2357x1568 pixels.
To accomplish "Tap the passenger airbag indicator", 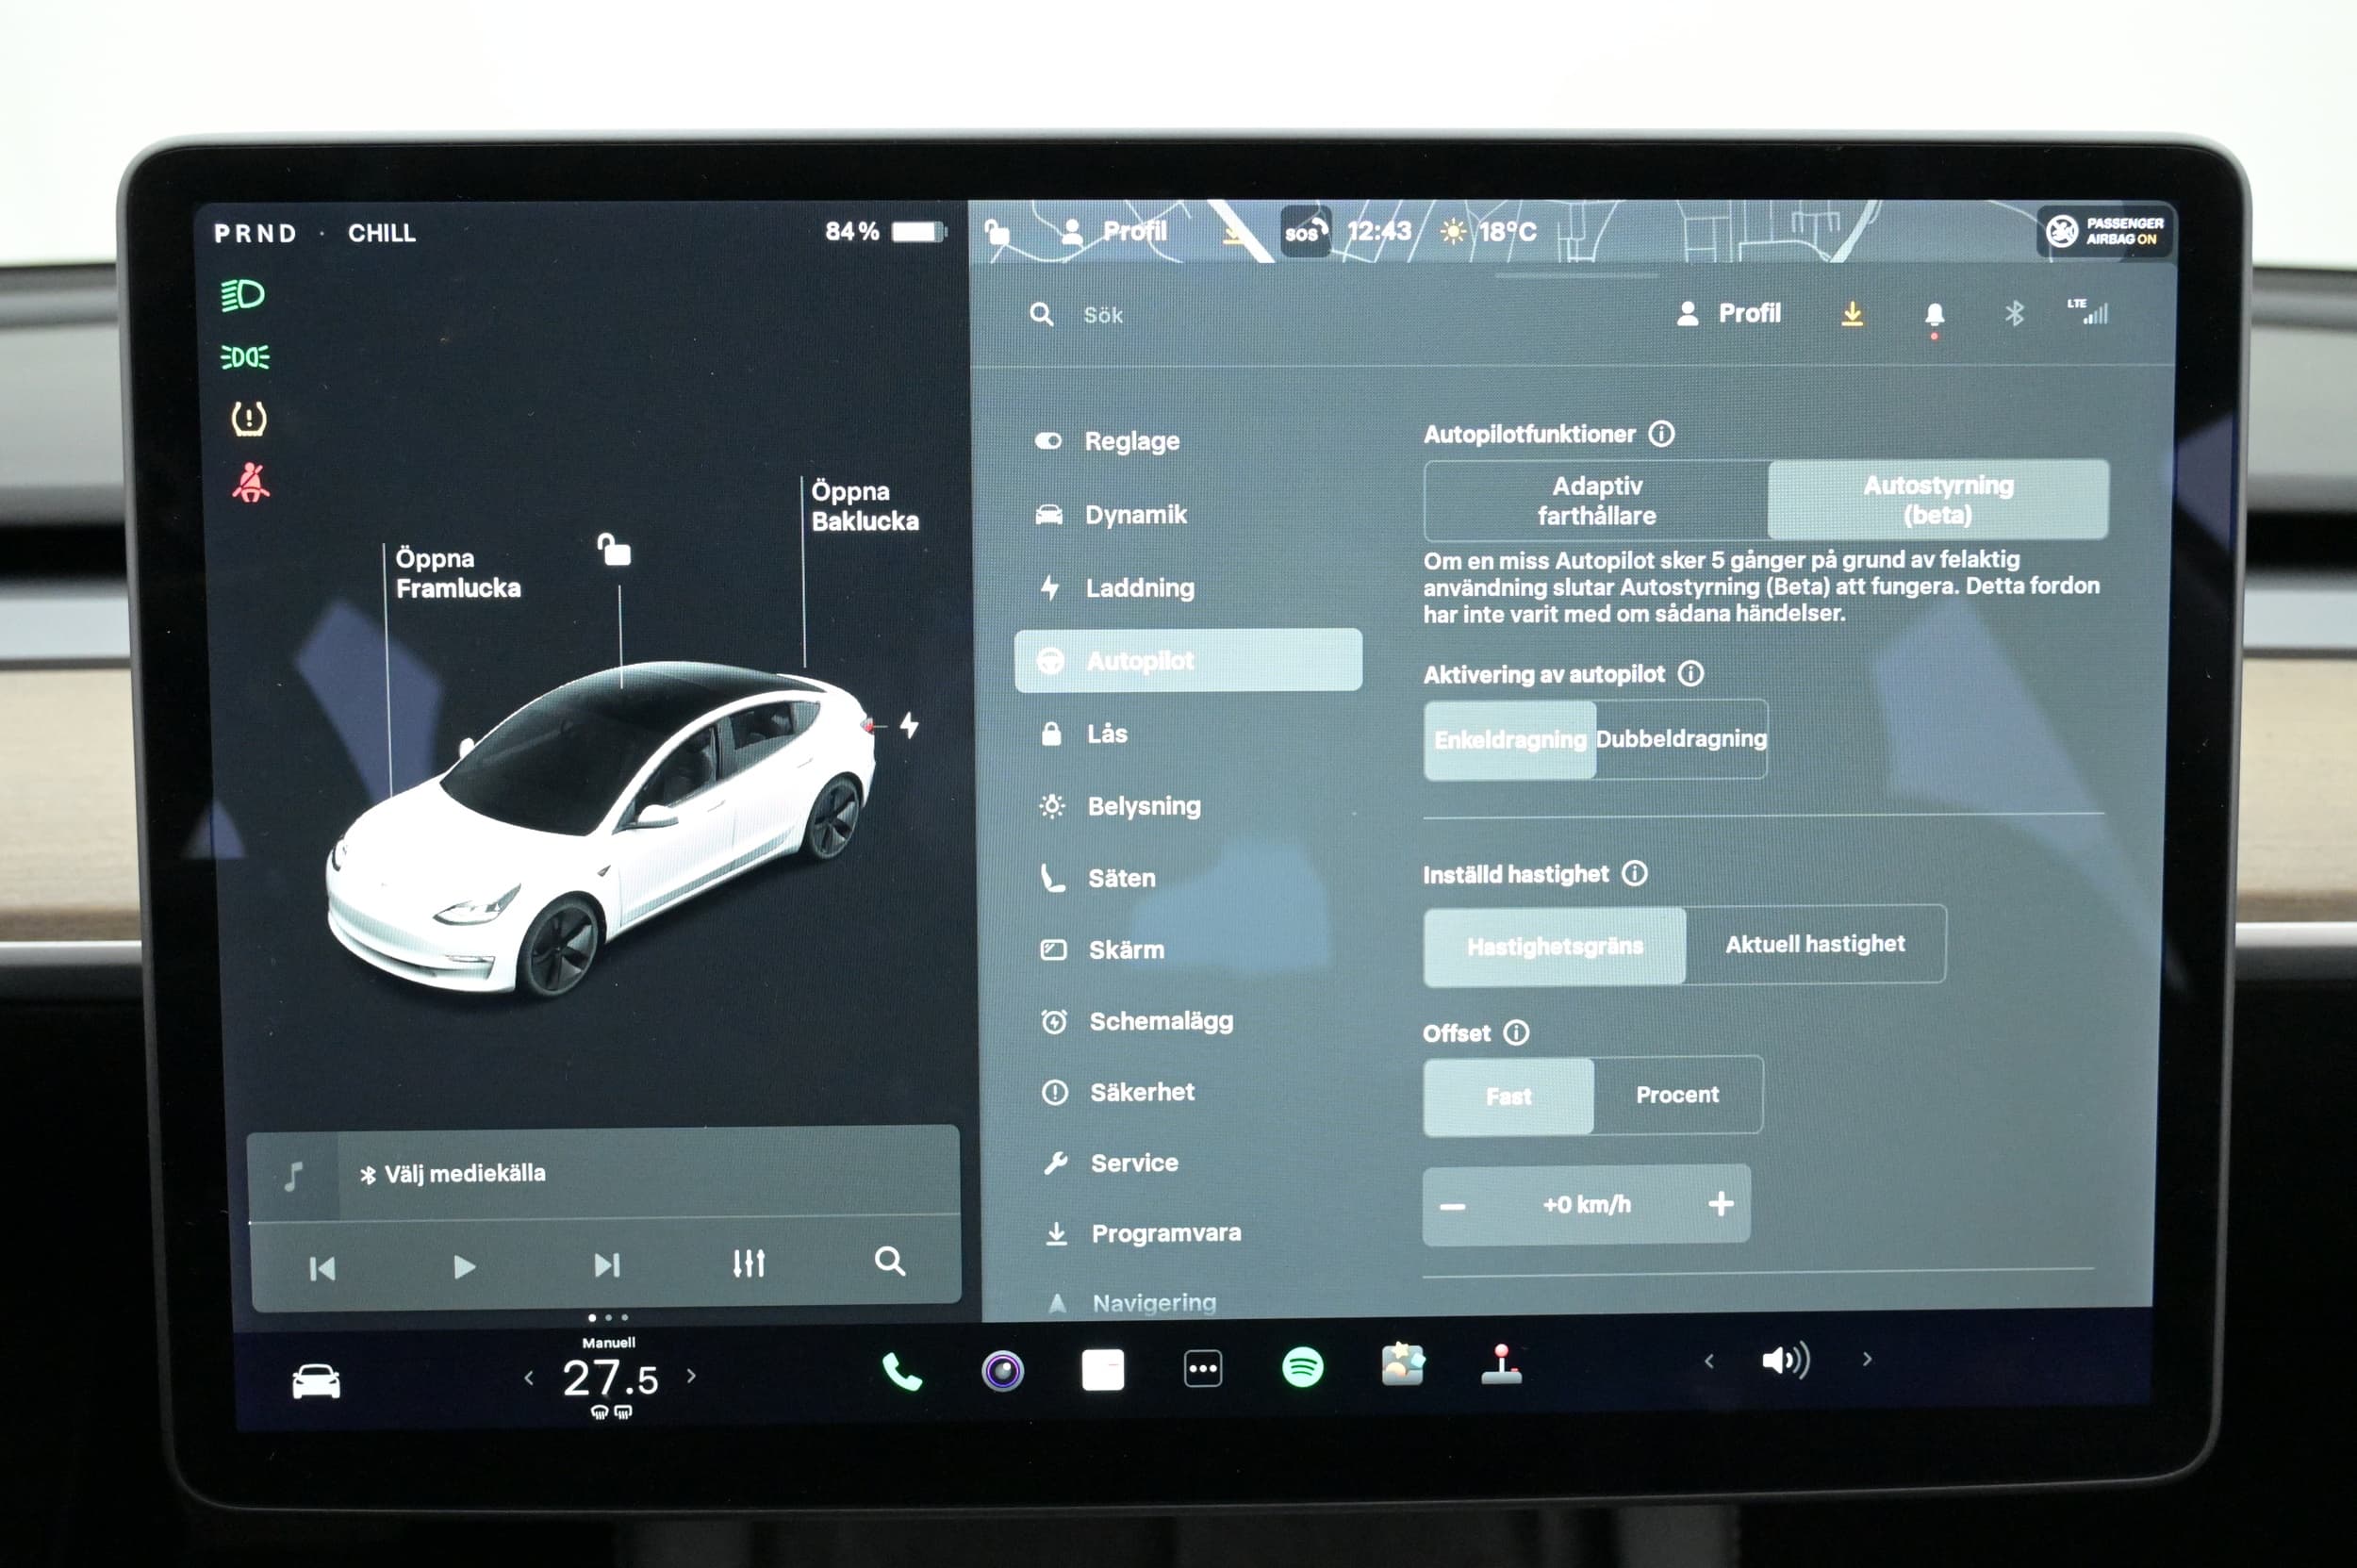I will click(2104, 231).
